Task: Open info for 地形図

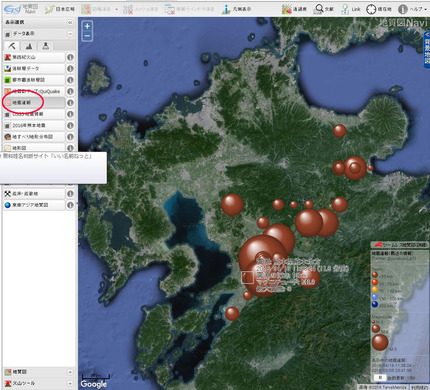Action: click(x=70, y=148)
